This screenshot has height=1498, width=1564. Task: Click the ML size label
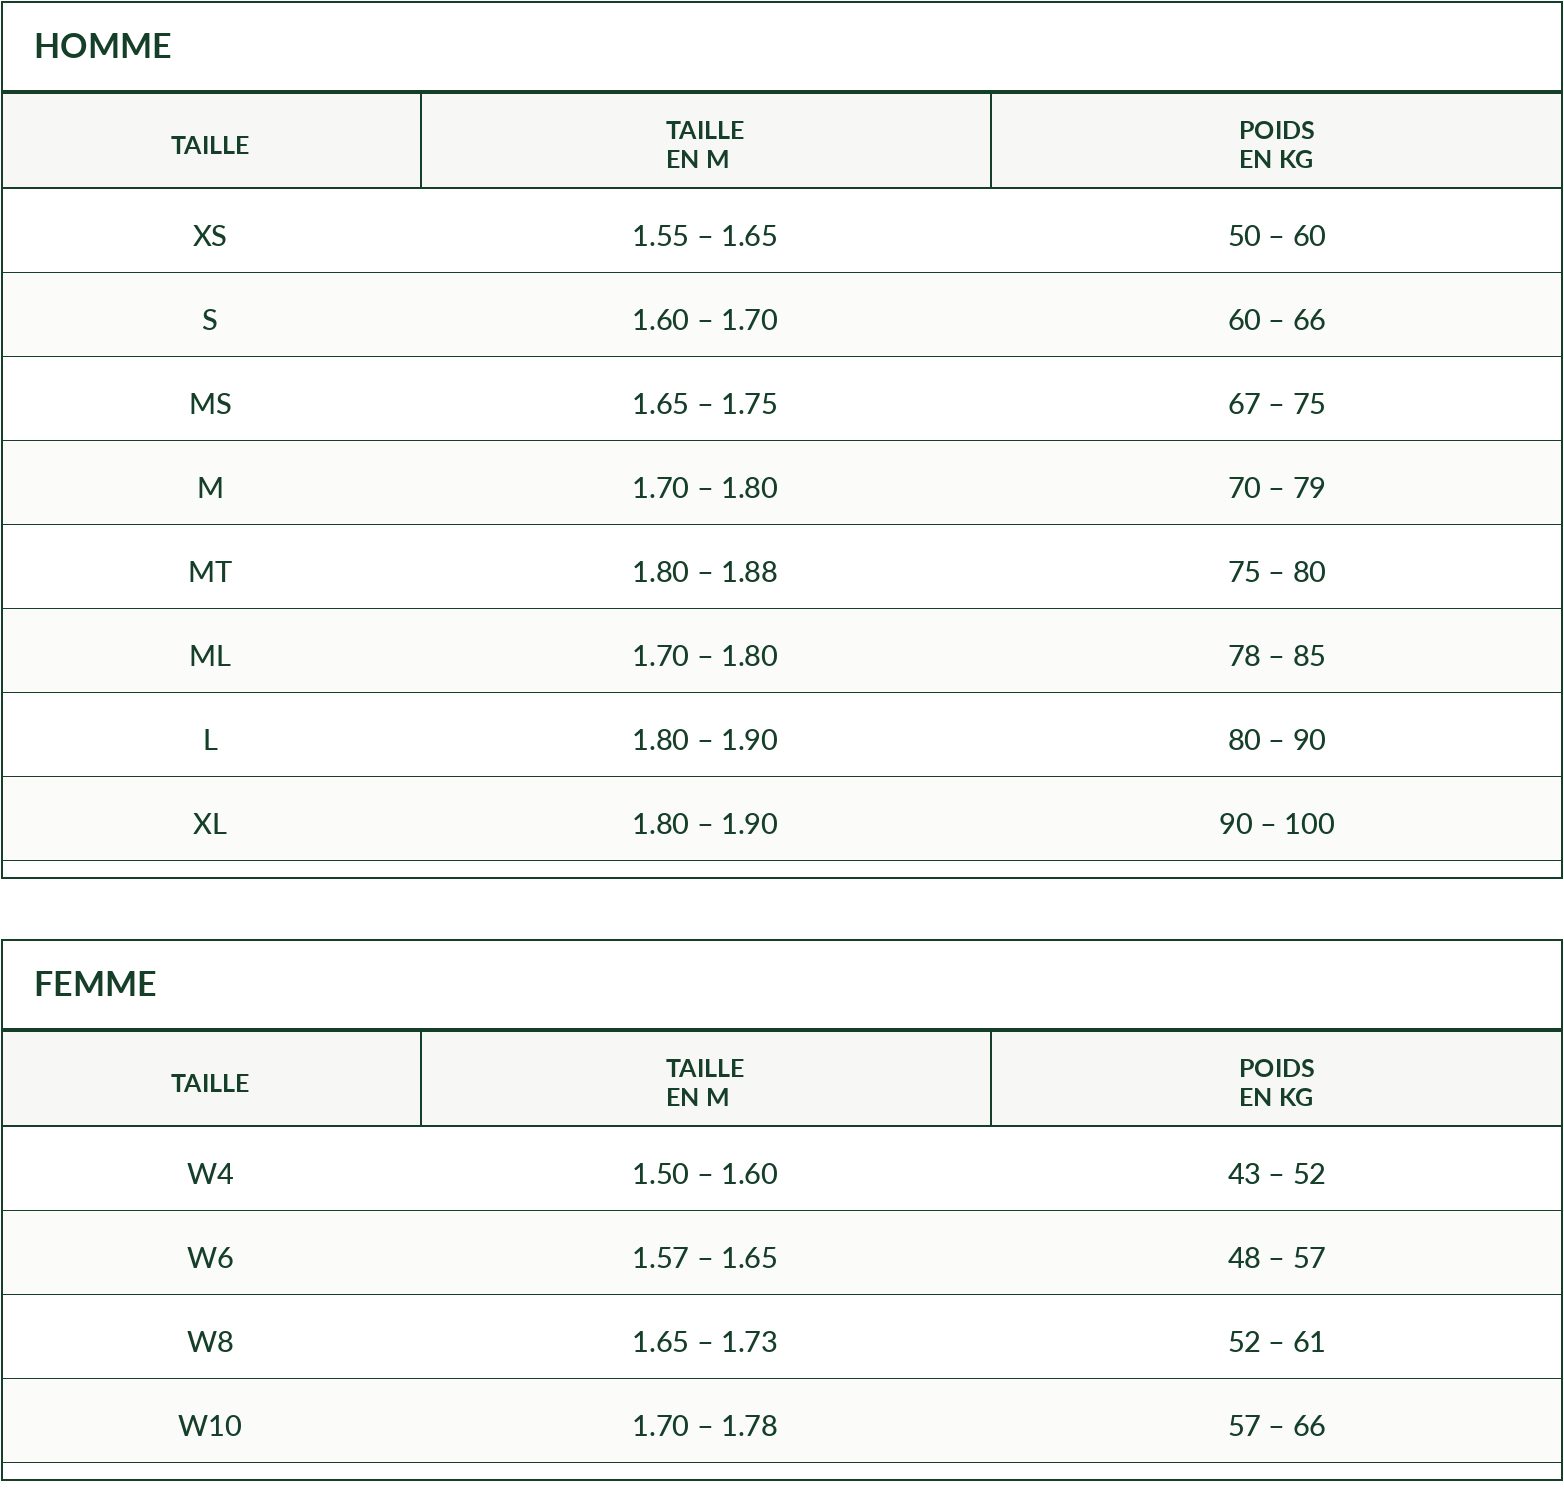point(210,656)
